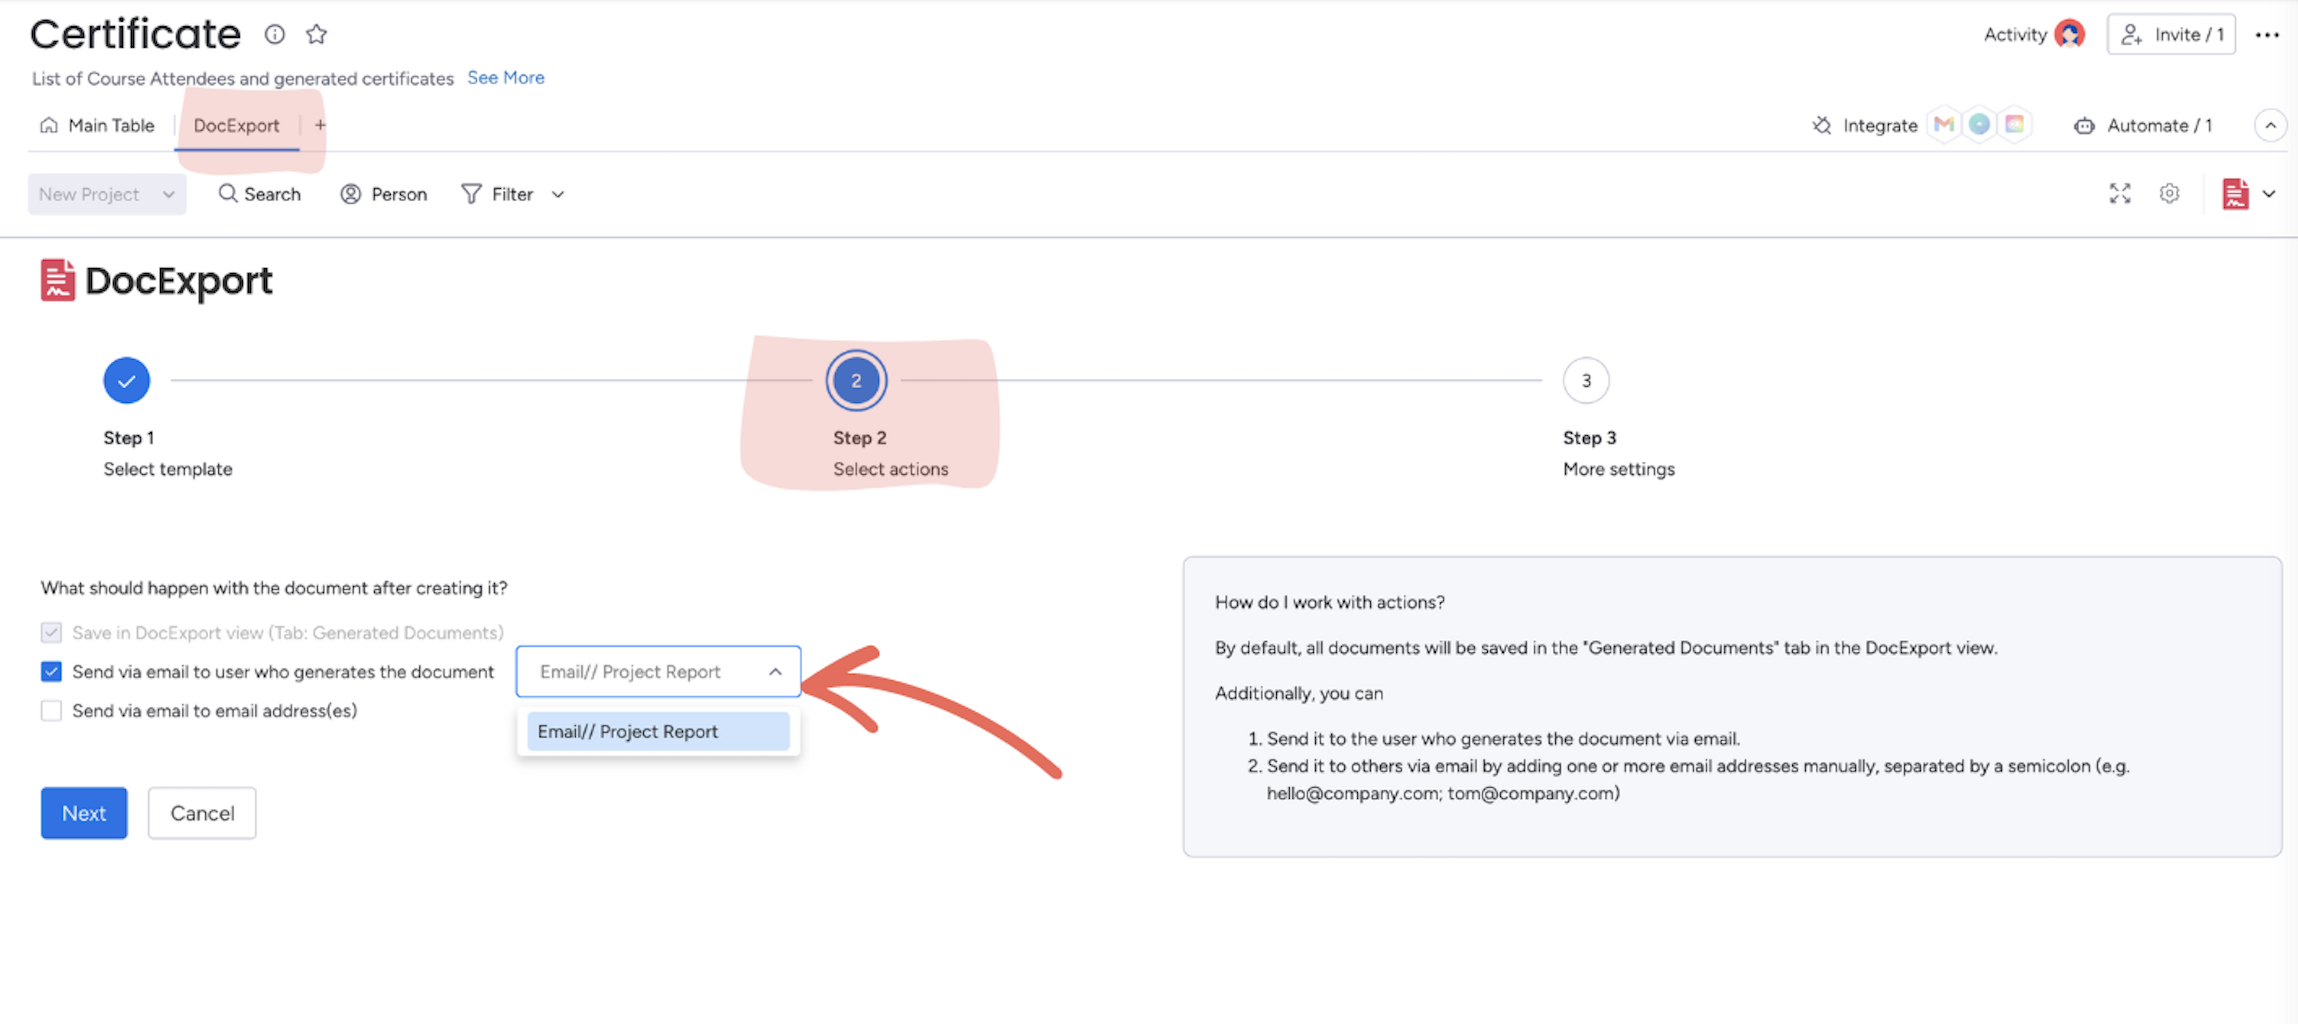Open the Gmail integration icon
The width and height of the screenshot is (2298, 1024).
point(1944,124)
